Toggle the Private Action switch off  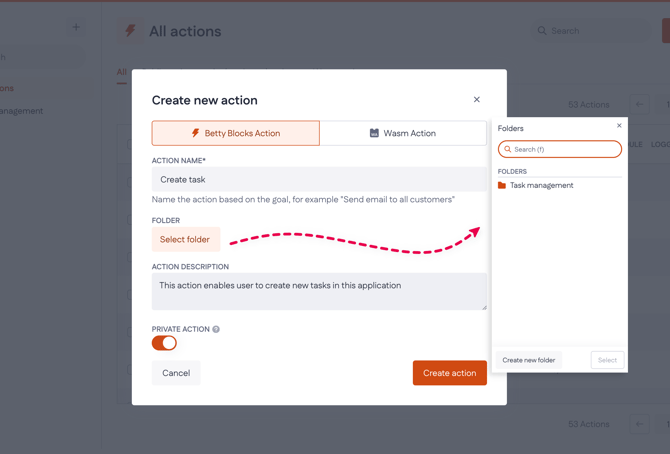click(165, 343)
